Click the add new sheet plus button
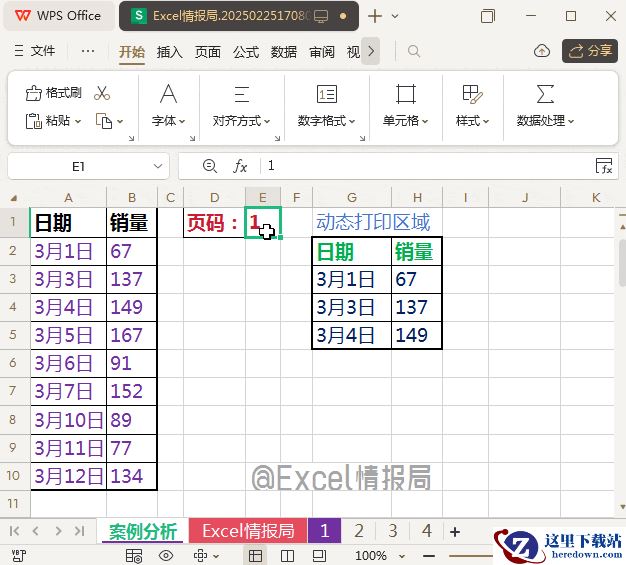The image size is (626, 565). pyautogui.click(x=455, y=531)
